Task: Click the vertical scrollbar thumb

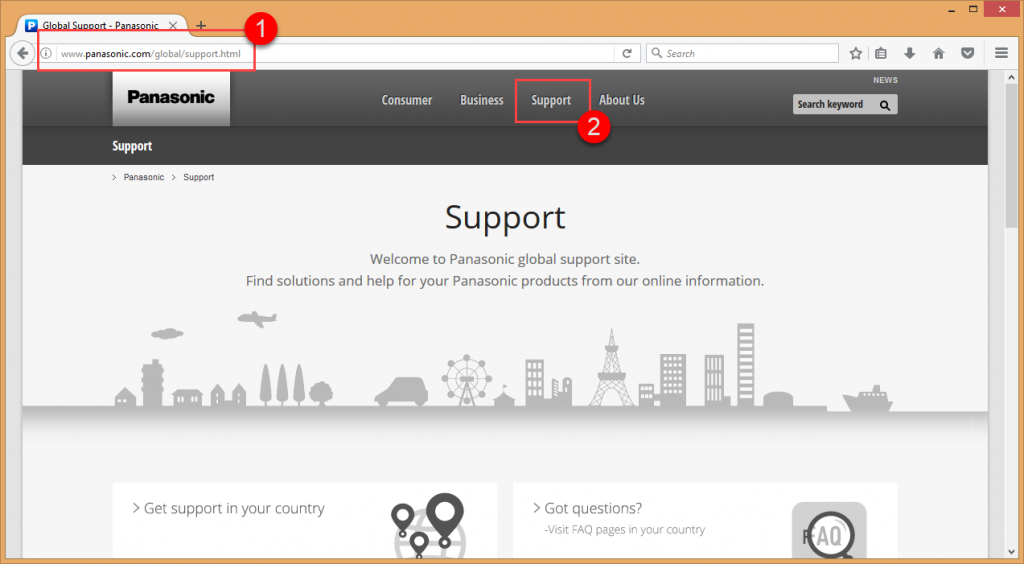Action: point(1012,155)
